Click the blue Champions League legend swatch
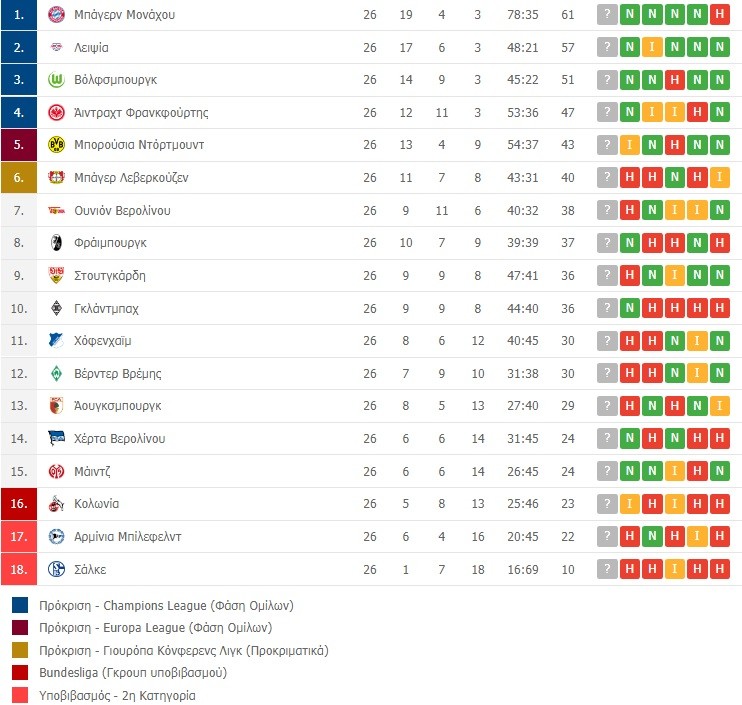The width and height of the screenshot is (742, 705). point(21,606)
